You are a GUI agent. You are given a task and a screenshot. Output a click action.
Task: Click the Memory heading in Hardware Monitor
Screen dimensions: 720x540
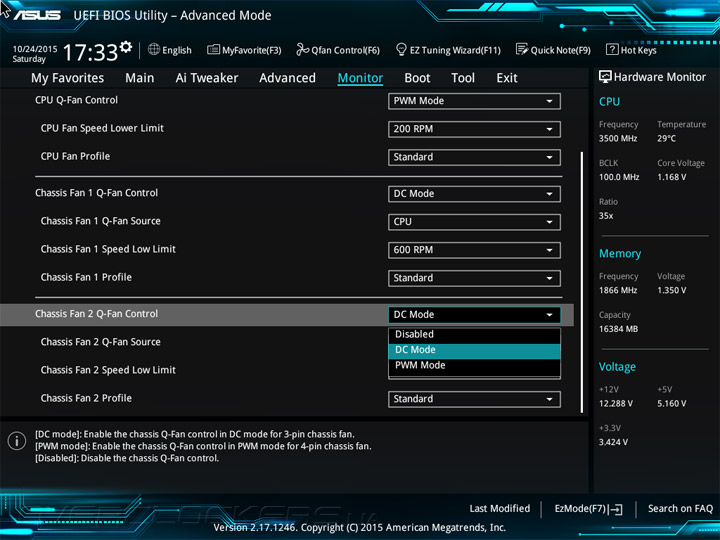pyautogui.click(x=620, y=254)
